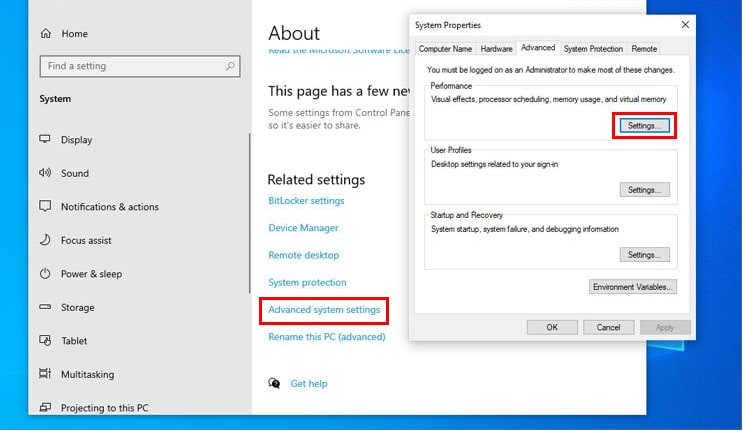
Task: Switch to the Hardware tab
Action: tap(497, 48)
